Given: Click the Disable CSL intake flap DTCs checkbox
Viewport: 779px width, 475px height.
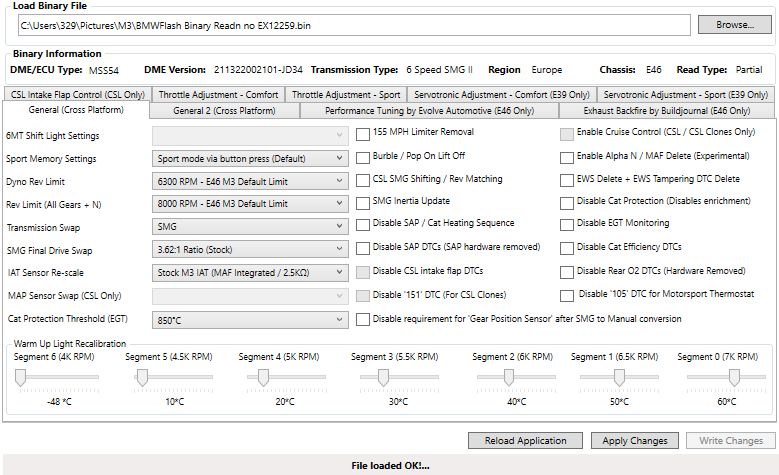Looking at the screenshot, I should (x=363, y=272).
